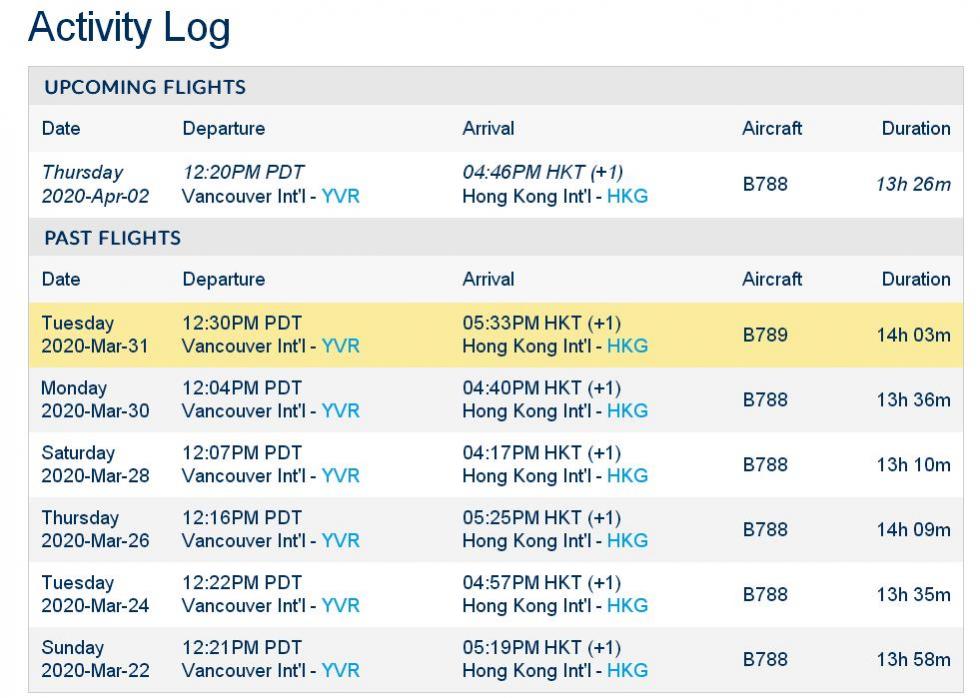The height and width of the screenshot is (698, 980).
Task: Select the B789 aircraft cell
Action: click(x=765, y=335)
